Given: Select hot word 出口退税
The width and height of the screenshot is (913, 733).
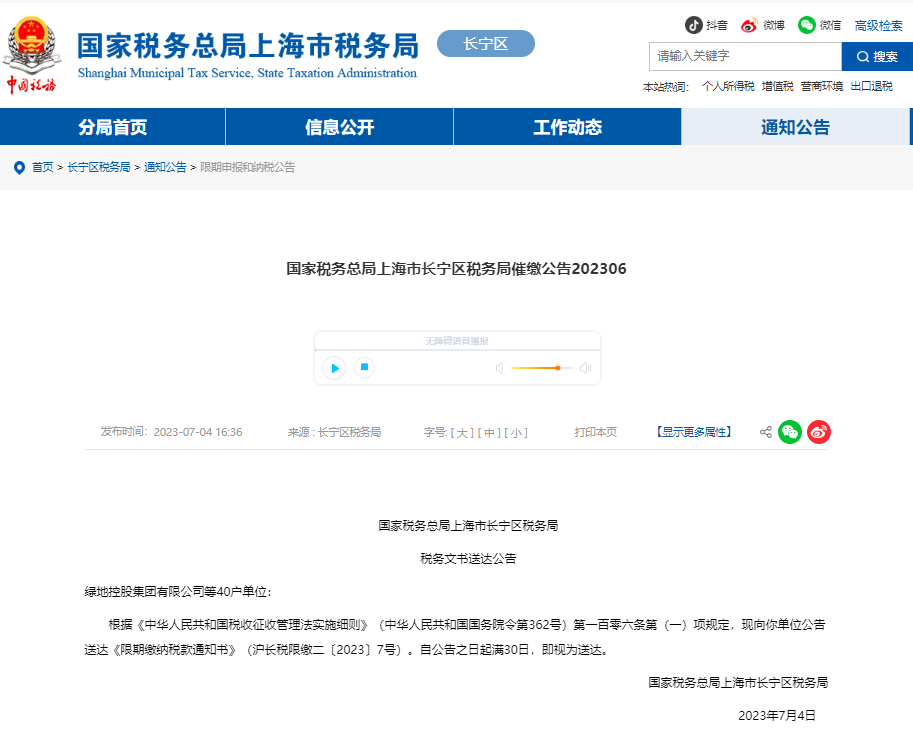Looking at the screenshot, I should click(x=872, y=86).
